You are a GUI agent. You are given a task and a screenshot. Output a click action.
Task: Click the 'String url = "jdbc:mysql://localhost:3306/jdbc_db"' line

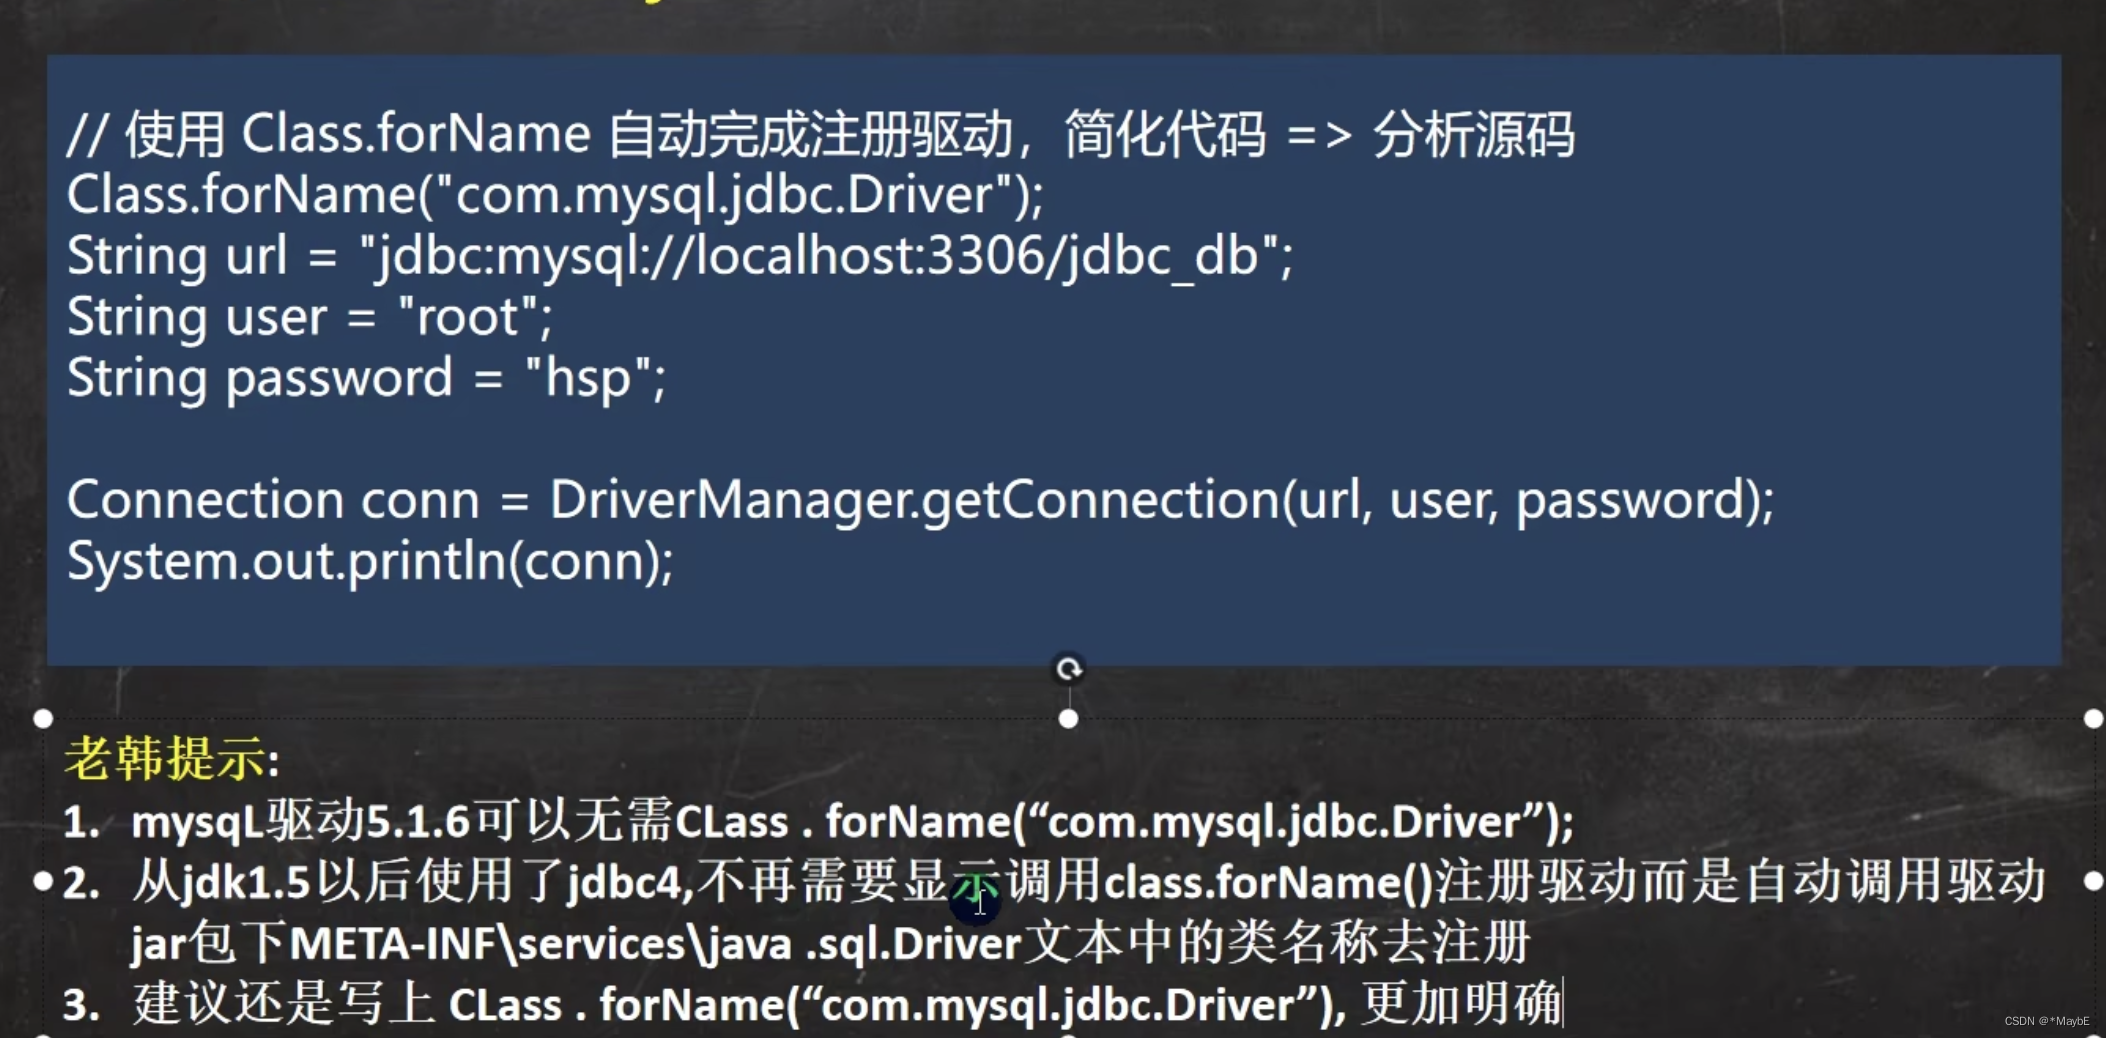tap(680, 256)
